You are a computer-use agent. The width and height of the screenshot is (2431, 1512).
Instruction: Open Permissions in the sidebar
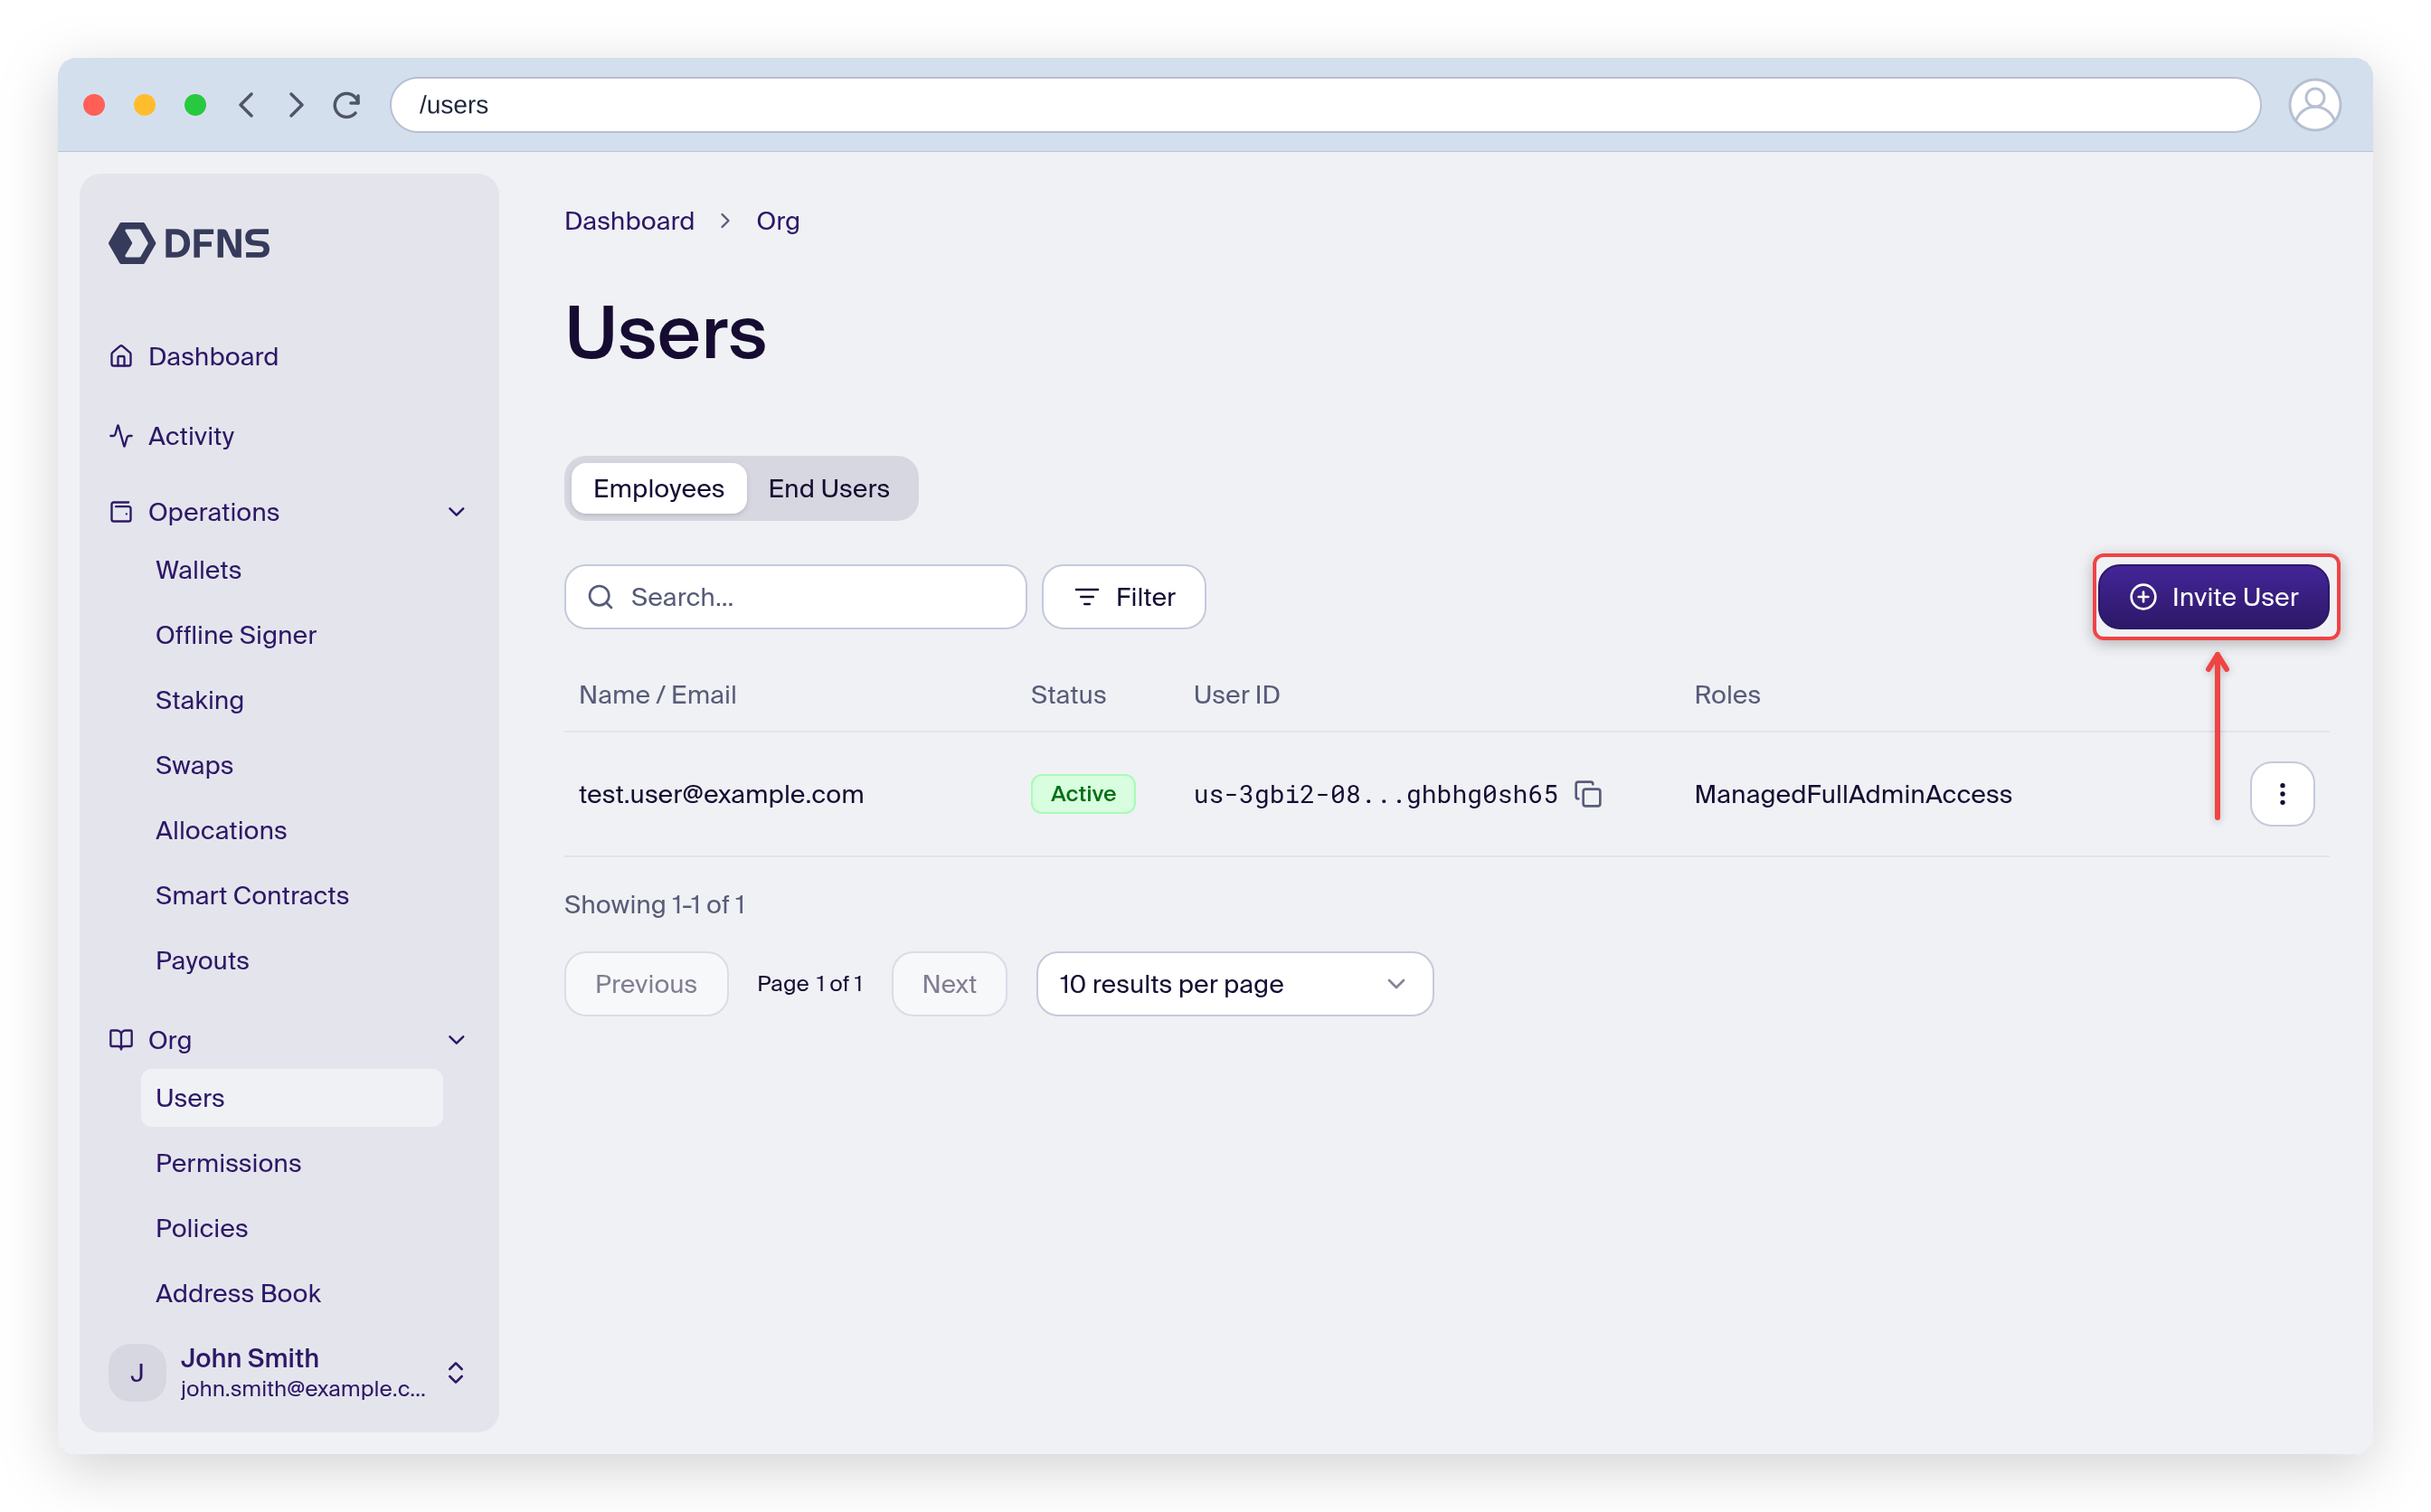click(228, 1163)
